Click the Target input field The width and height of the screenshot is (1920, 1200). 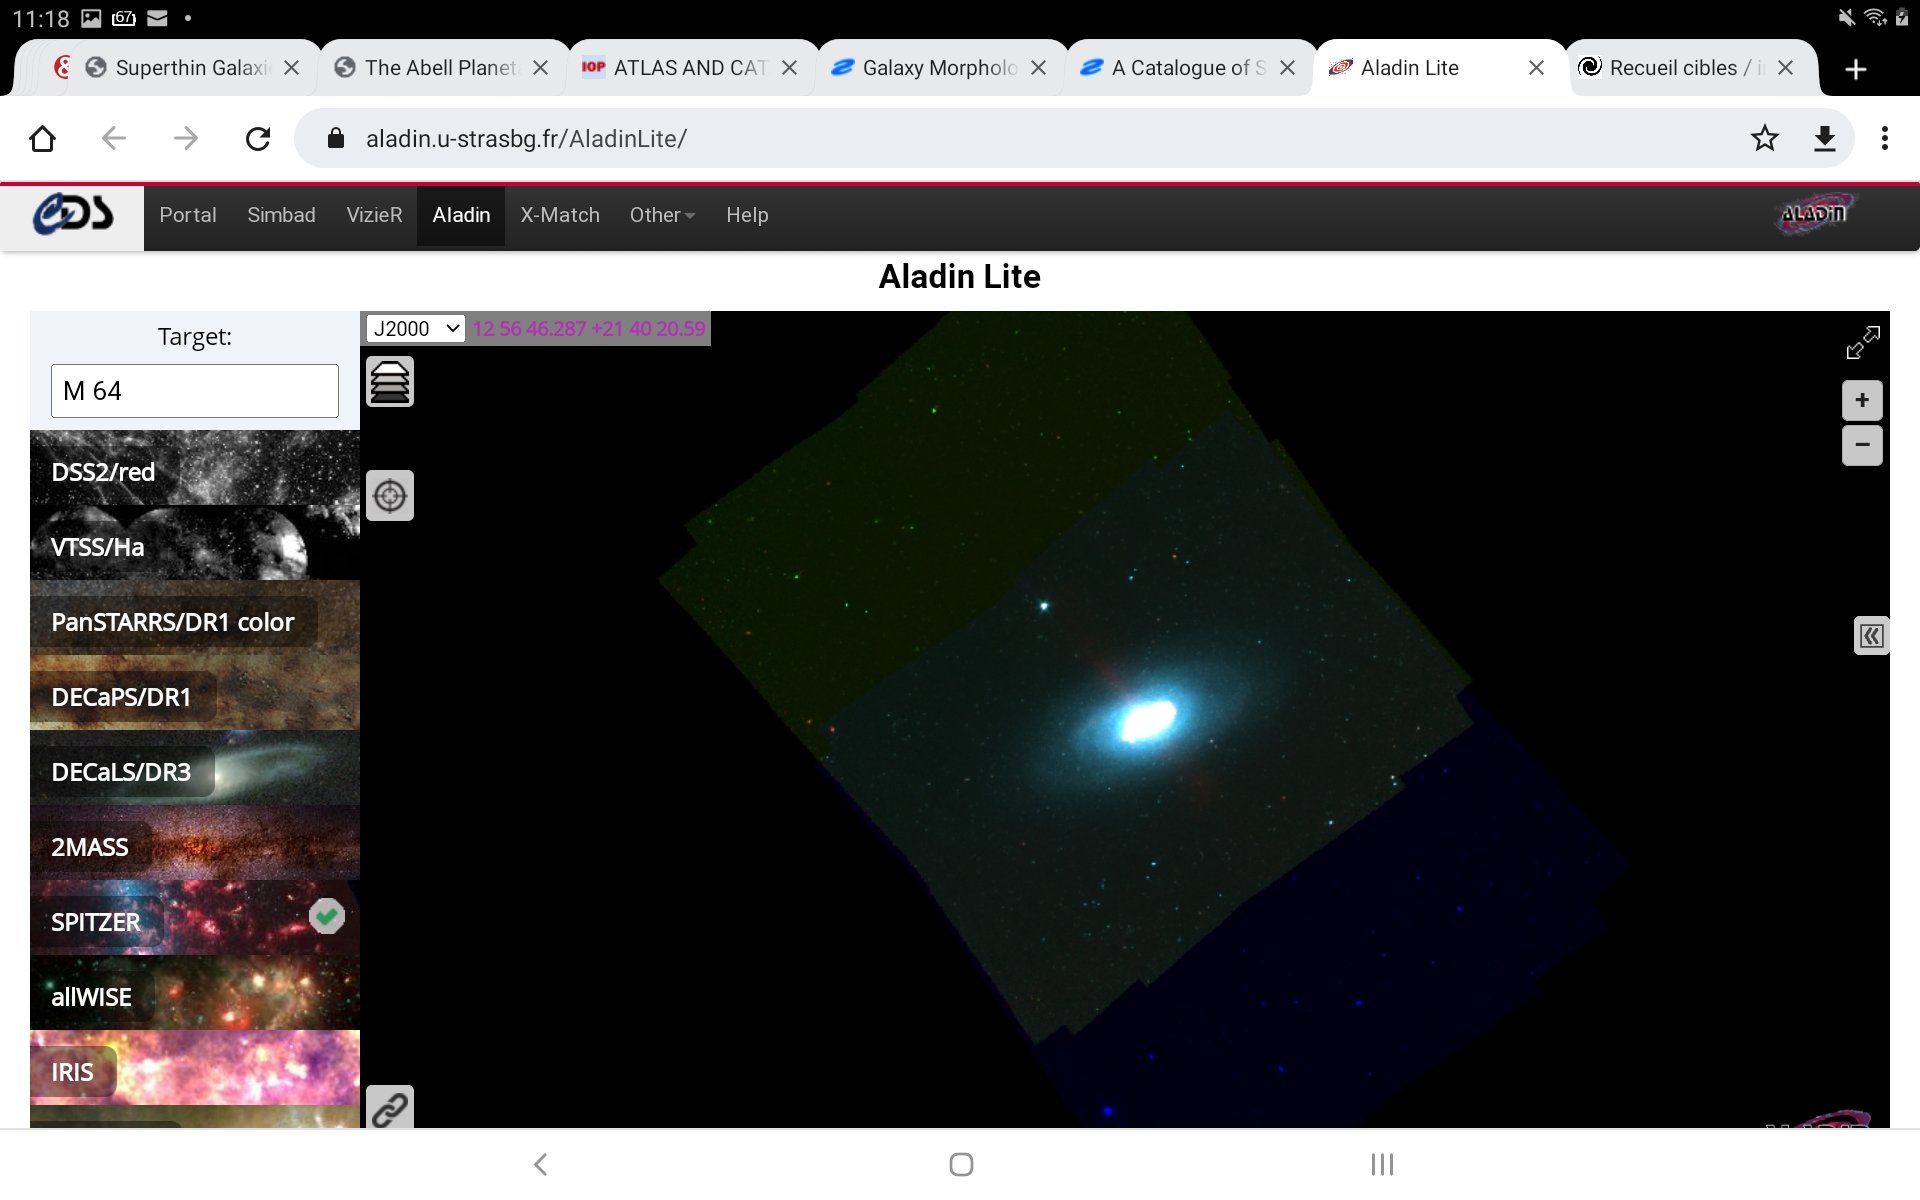(195, 391)
